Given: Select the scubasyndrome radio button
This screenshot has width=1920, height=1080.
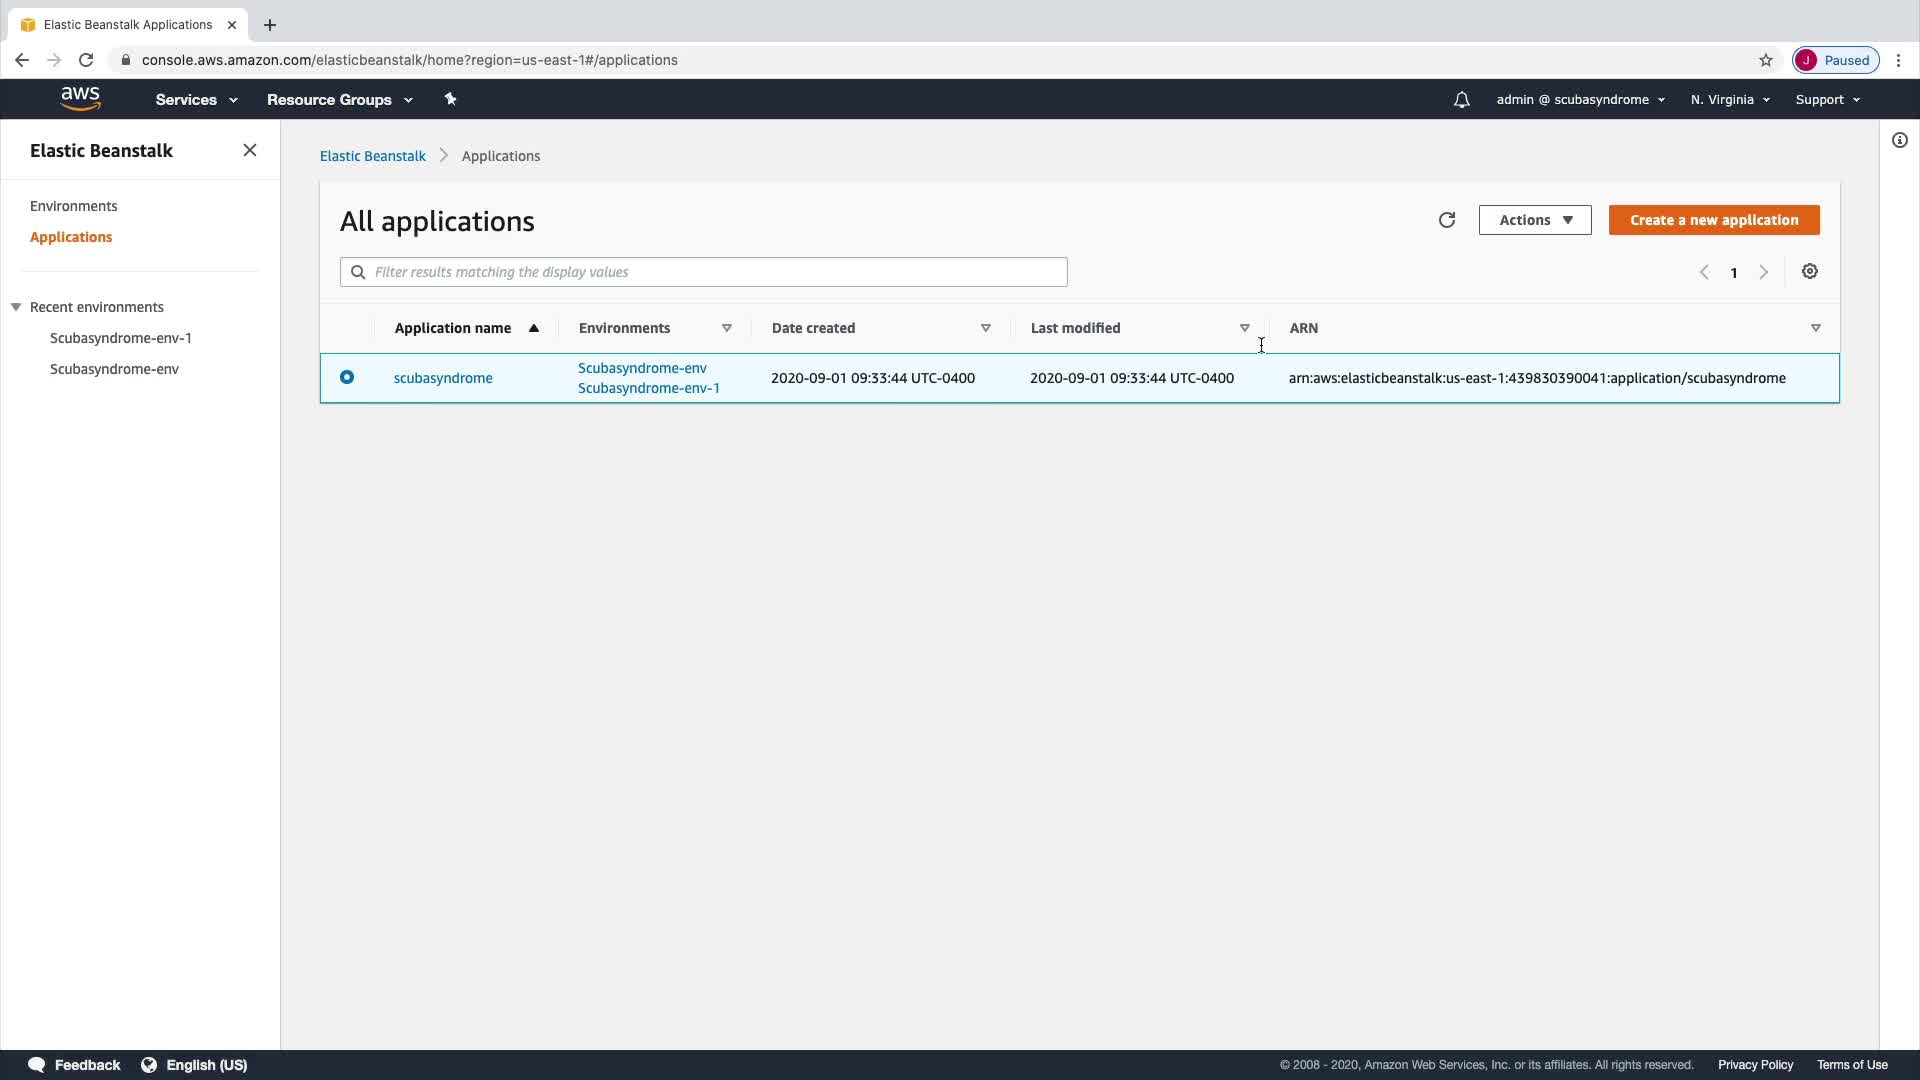Looking at the screenshot, I should [x=347, y=377].
